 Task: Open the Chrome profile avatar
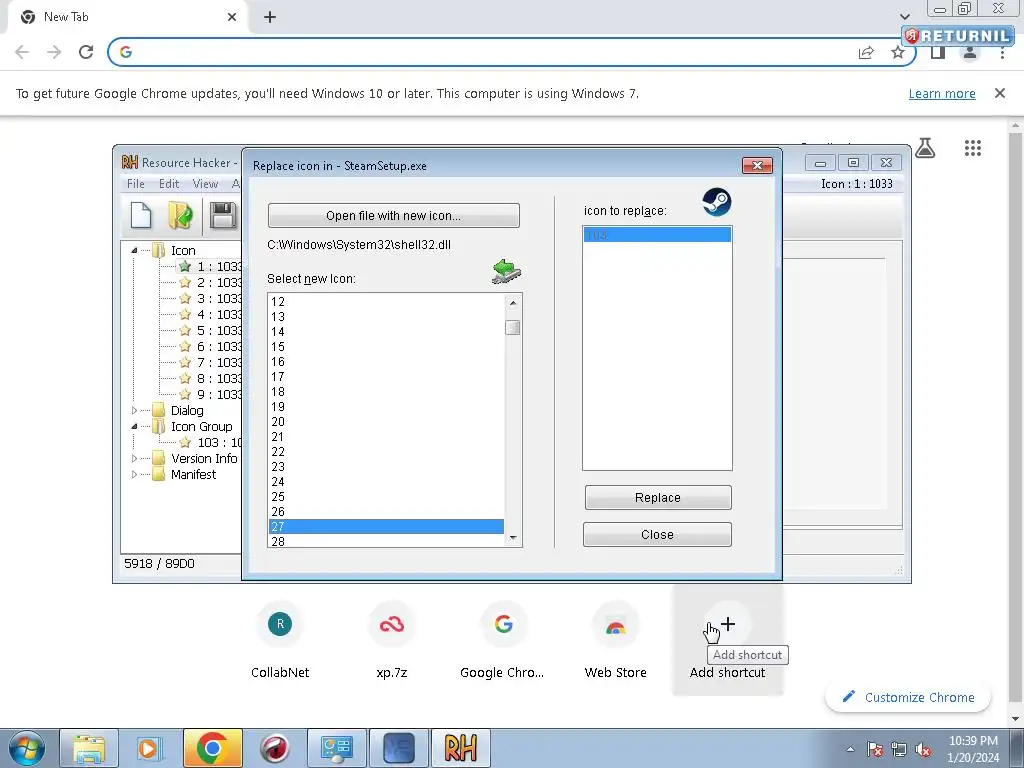pos(970,52)
